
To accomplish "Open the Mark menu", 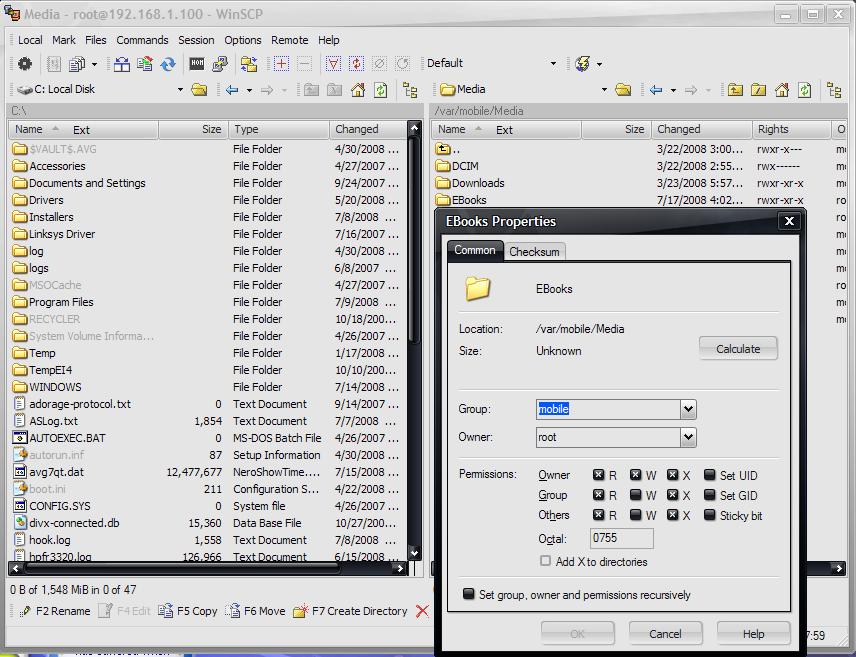I will (x=64, y=40).
